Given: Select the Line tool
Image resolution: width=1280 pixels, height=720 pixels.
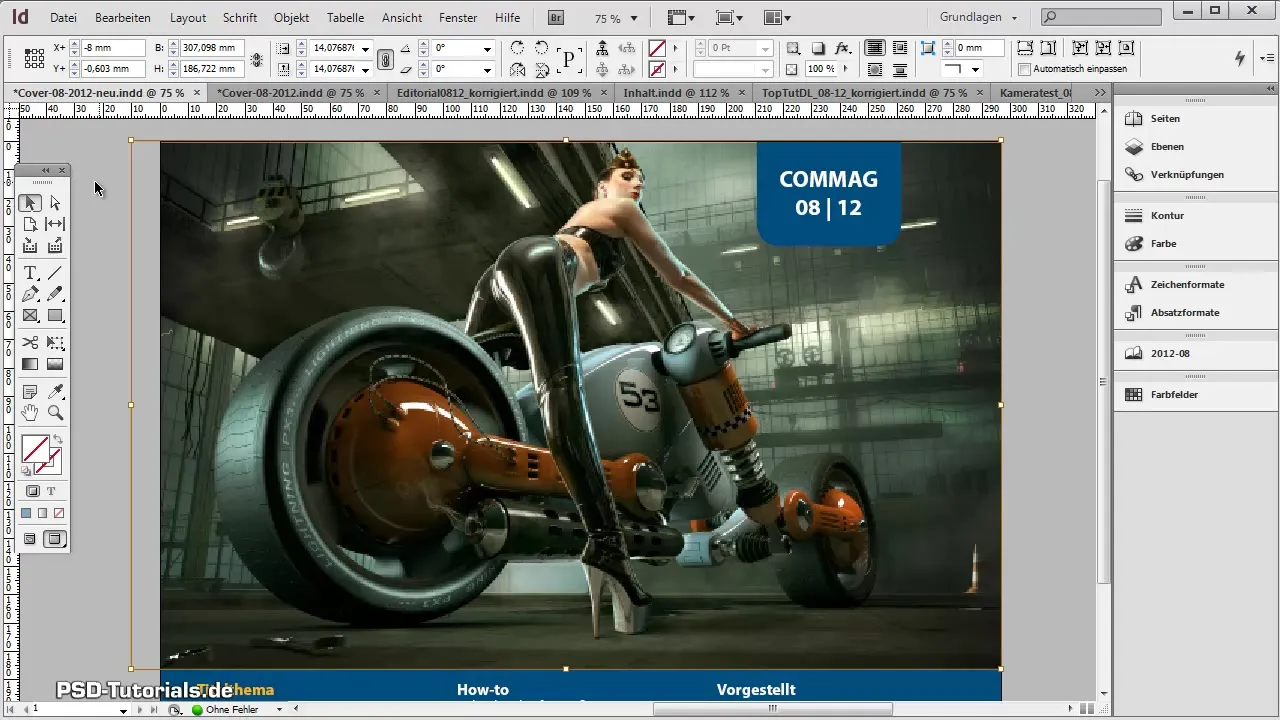Looking at the screenshot, I should coord(56,273).
